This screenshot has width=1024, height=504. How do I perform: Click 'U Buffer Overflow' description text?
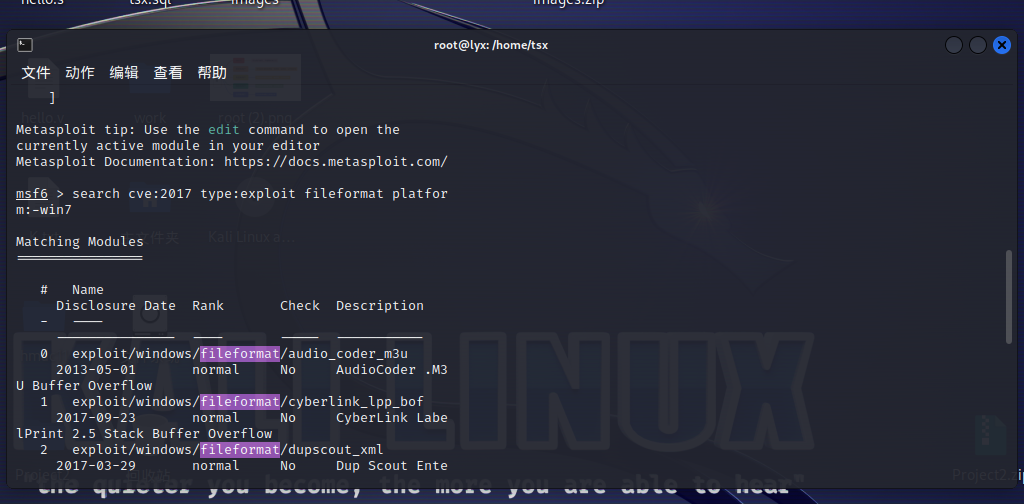pos(84,386)
